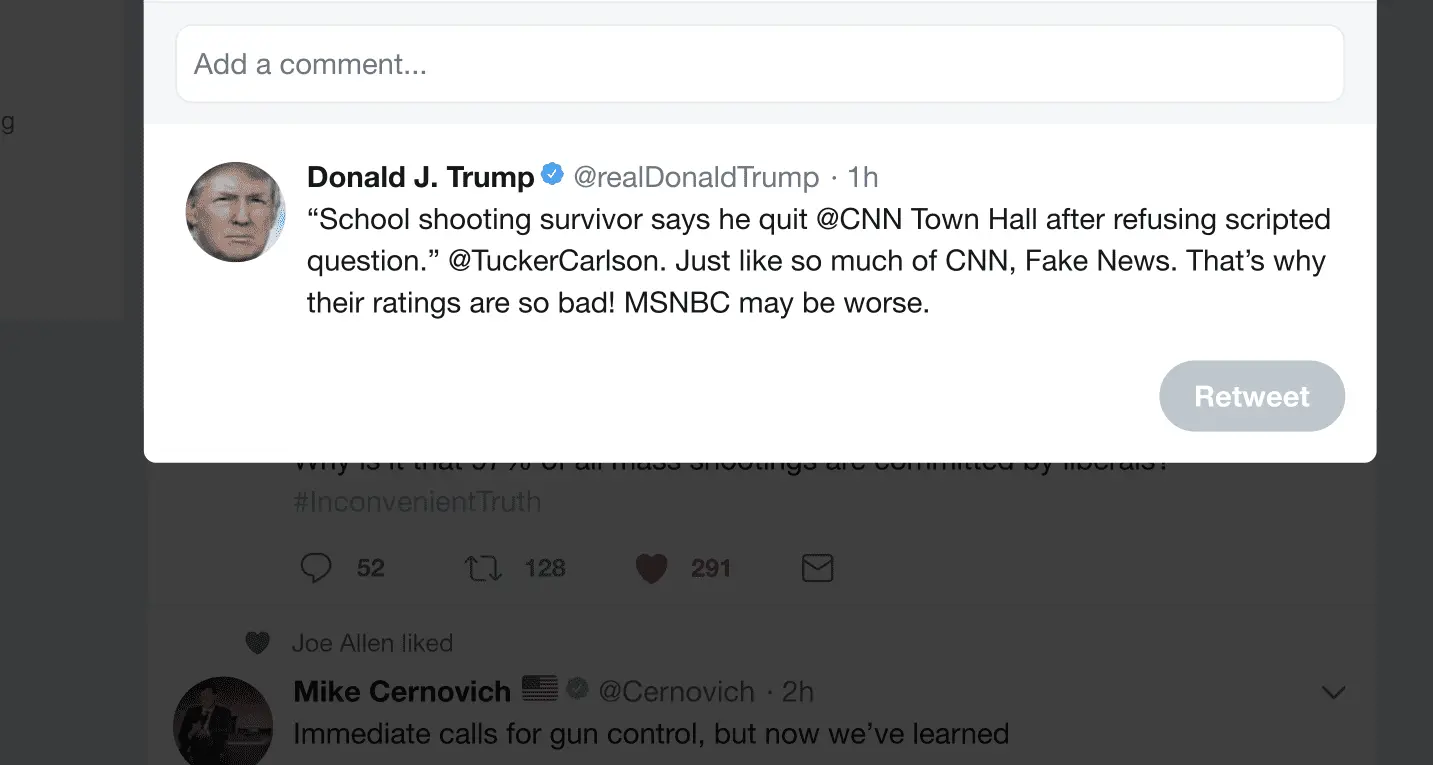
Task: Click the 2h timestamp on Cernovich's tweet
Action: point(798,691)
